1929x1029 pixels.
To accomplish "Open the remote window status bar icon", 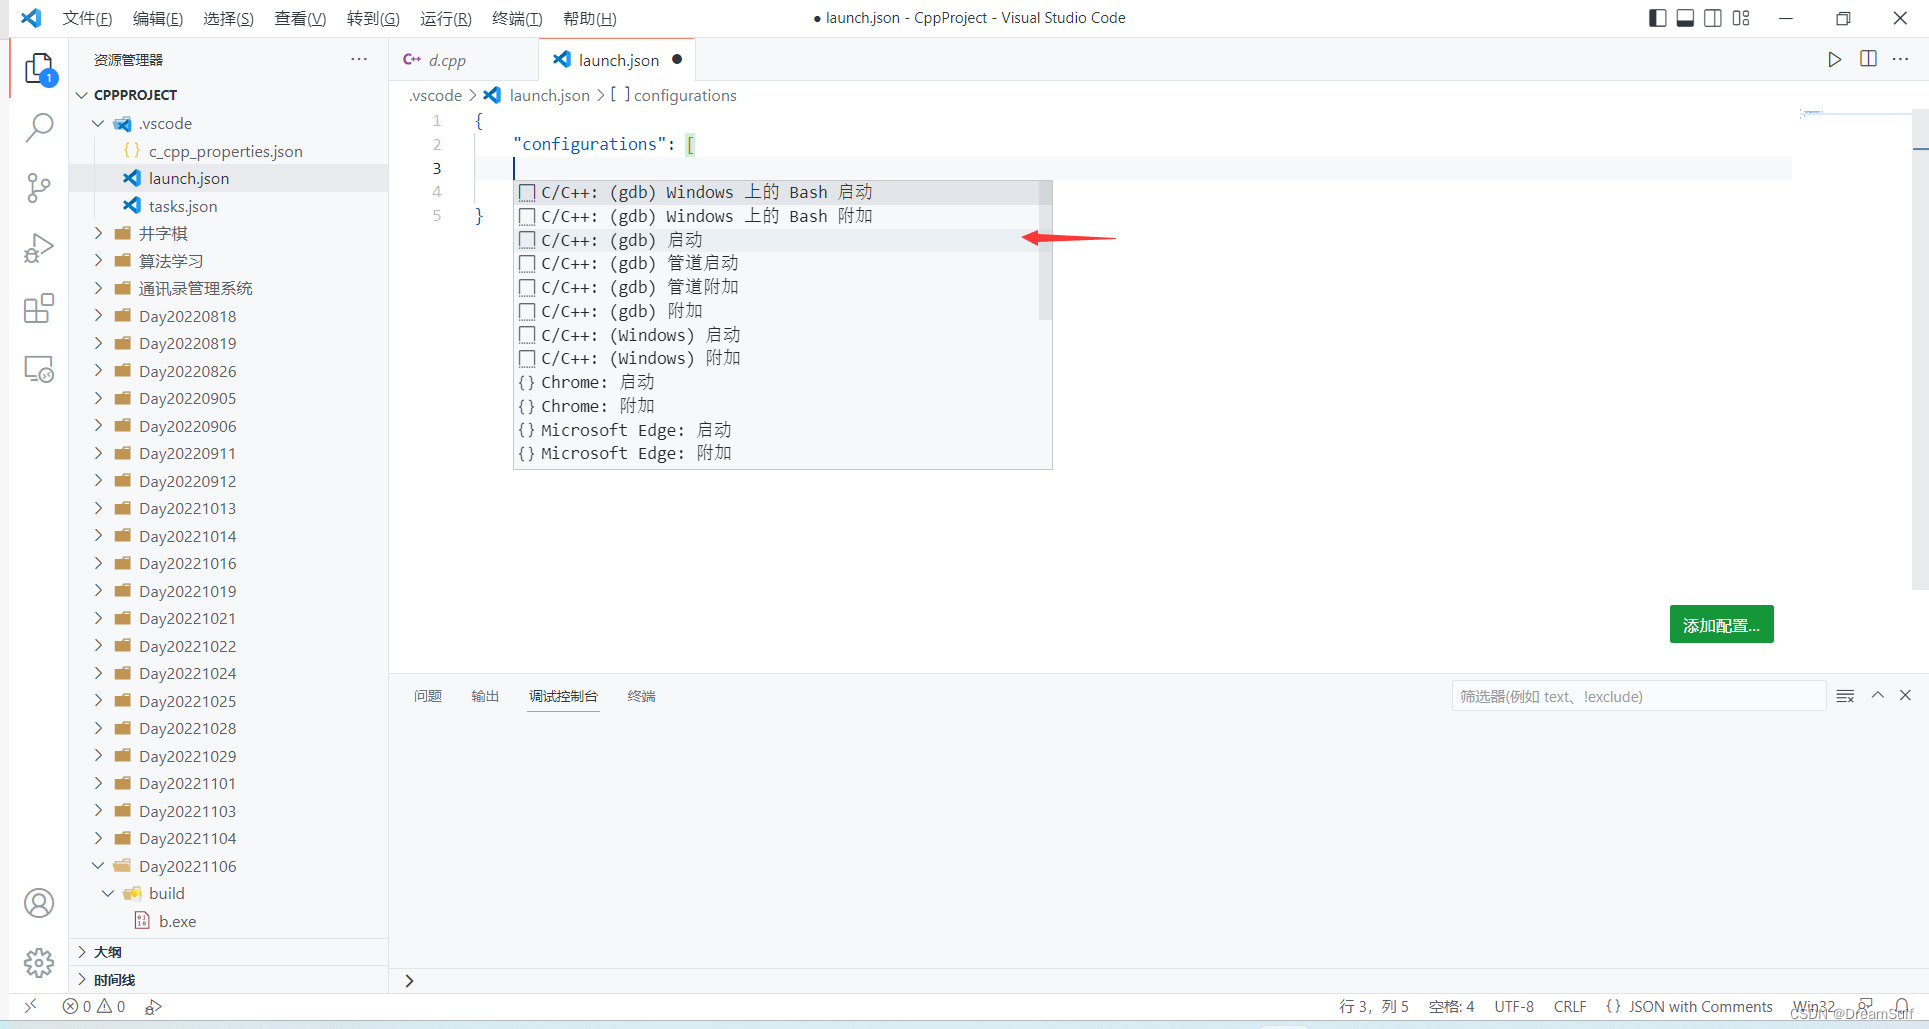I will [31, 1006].
